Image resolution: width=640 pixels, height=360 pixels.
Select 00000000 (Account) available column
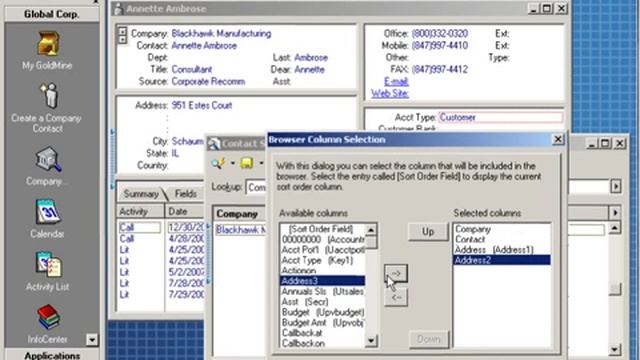[322, 239]
